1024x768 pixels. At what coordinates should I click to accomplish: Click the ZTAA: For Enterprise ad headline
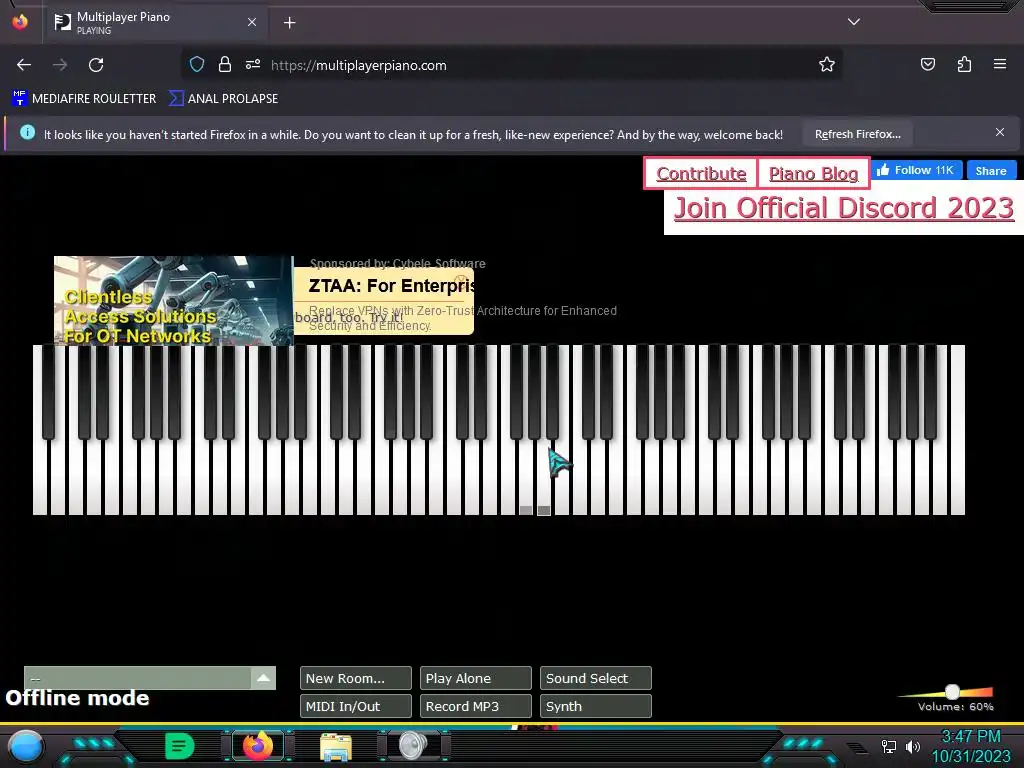point(391,286)
